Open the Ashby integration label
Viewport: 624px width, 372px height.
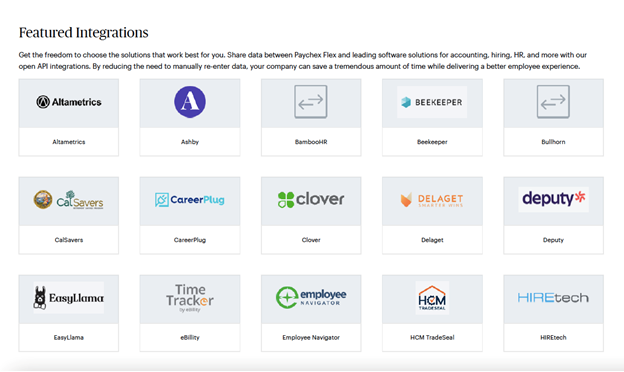point(190,142)
